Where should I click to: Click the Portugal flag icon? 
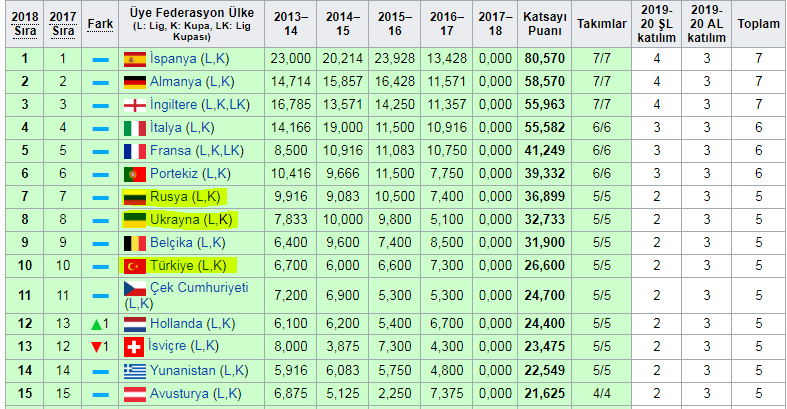(x=135, y=174)
